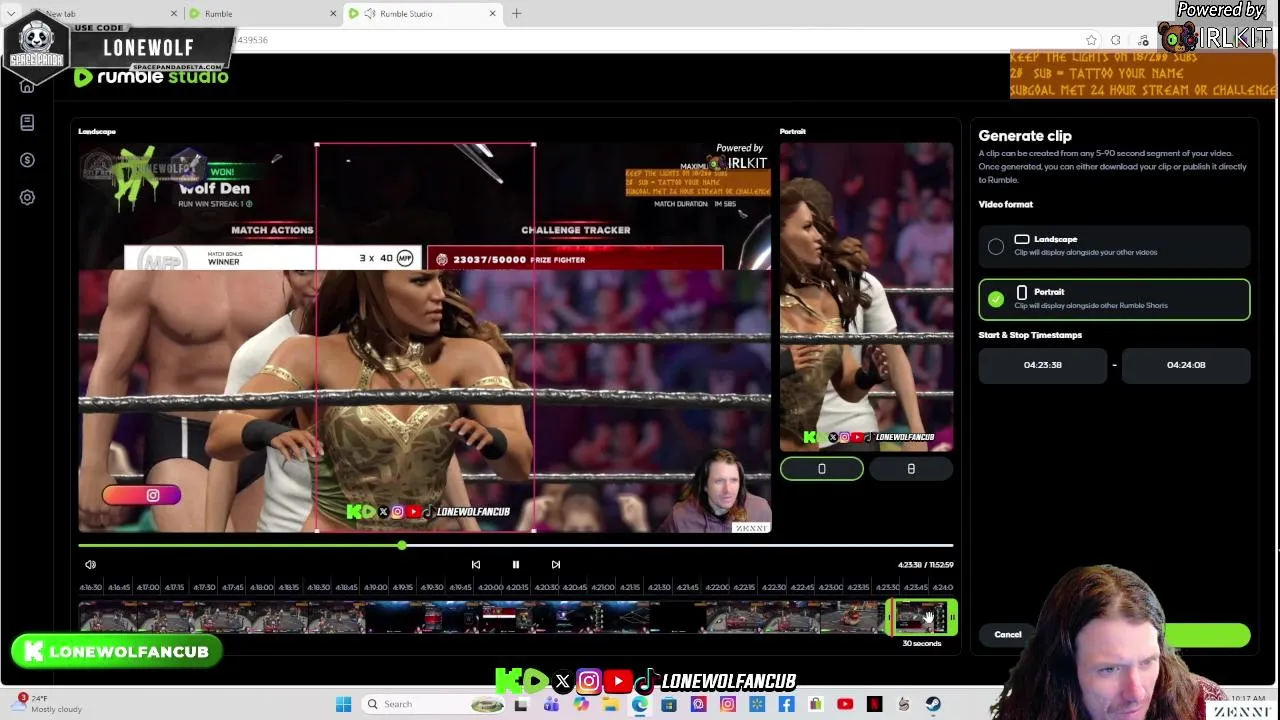
Task: Open the book-shaped library icon in sidebar
Action: click(27, 122)
